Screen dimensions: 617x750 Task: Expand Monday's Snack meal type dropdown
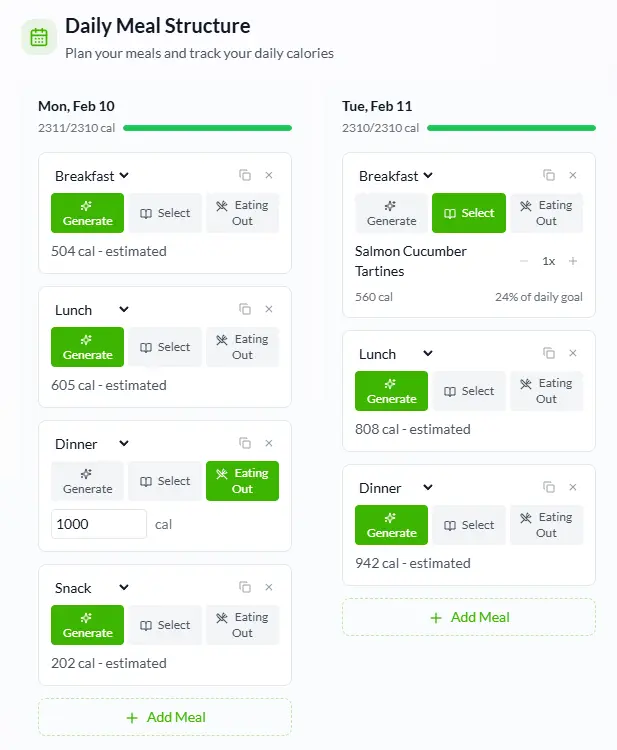pyautogui.click(x=92, y=588)
